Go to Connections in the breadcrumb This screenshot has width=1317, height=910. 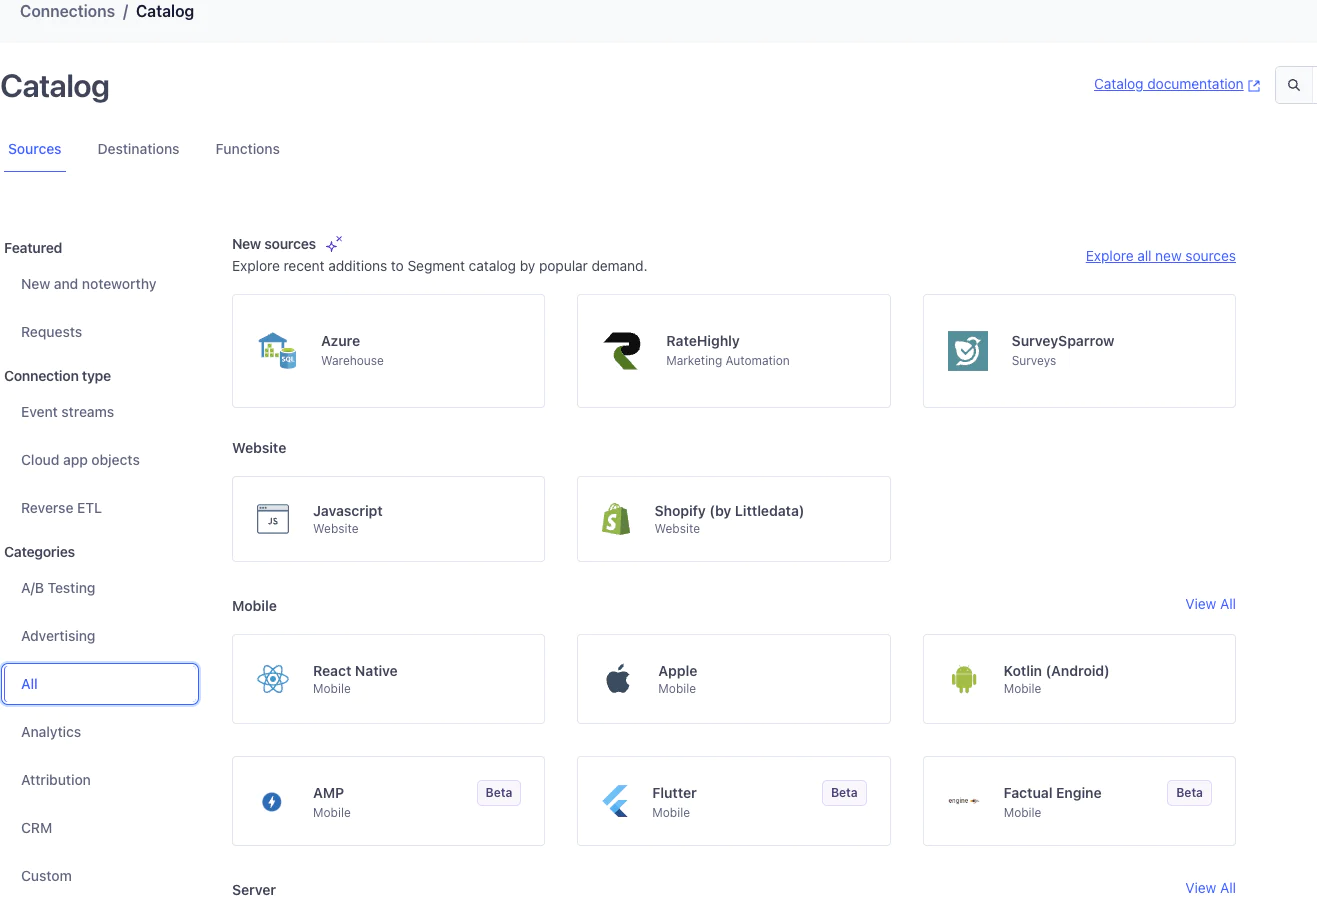[x=67, y=12]
